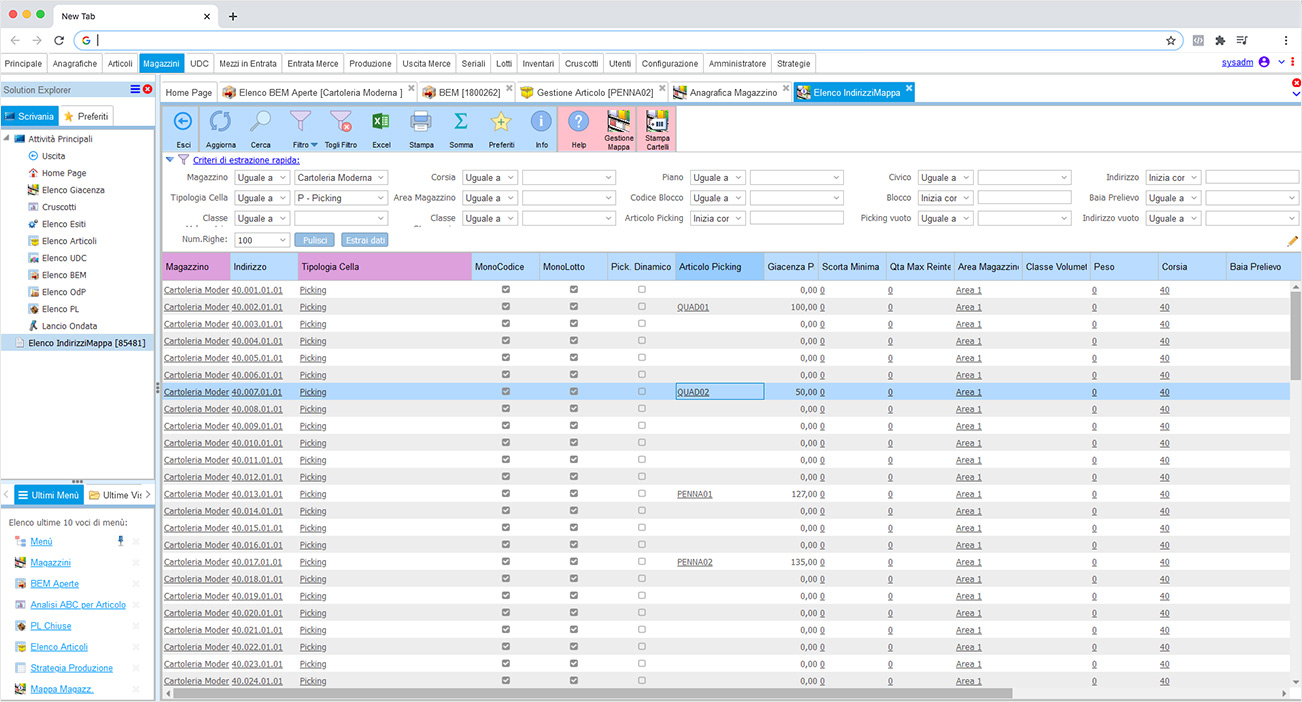
Task: Click the Aggiorna refresh icon
Action: click(221, 121)
